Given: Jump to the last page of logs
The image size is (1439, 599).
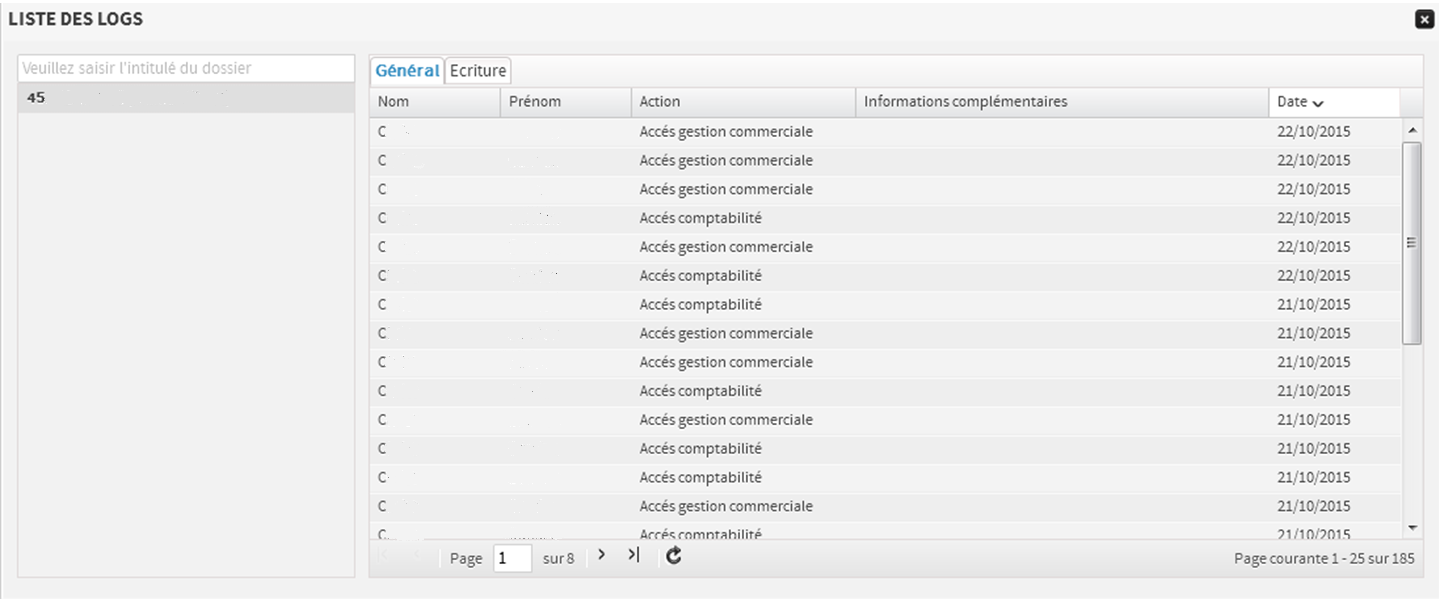Looking at the screenshot, I should 633,555.
